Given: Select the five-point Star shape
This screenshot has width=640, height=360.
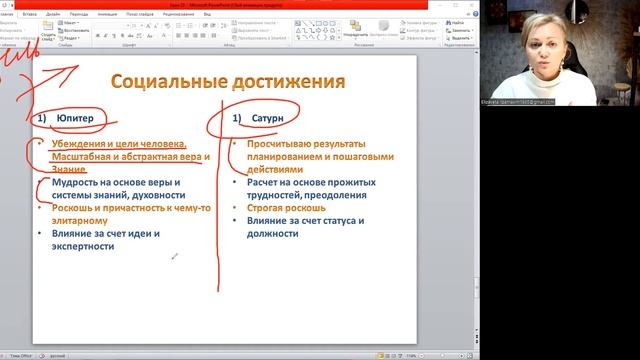Looking at the screenshot, I should pos(333,38).
